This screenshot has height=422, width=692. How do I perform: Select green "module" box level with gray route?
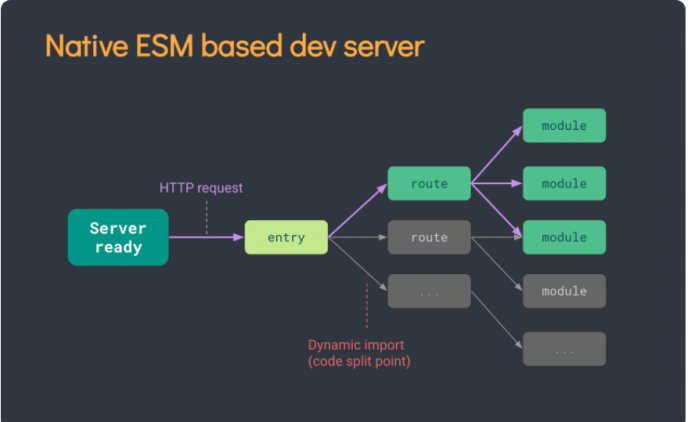pos(564,237)
